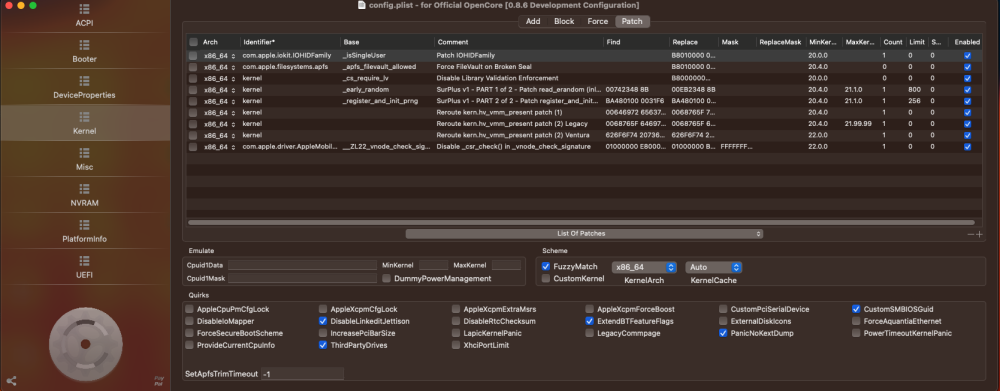Enable the AppleXcpmCfgLock quirk

[323, 309]
